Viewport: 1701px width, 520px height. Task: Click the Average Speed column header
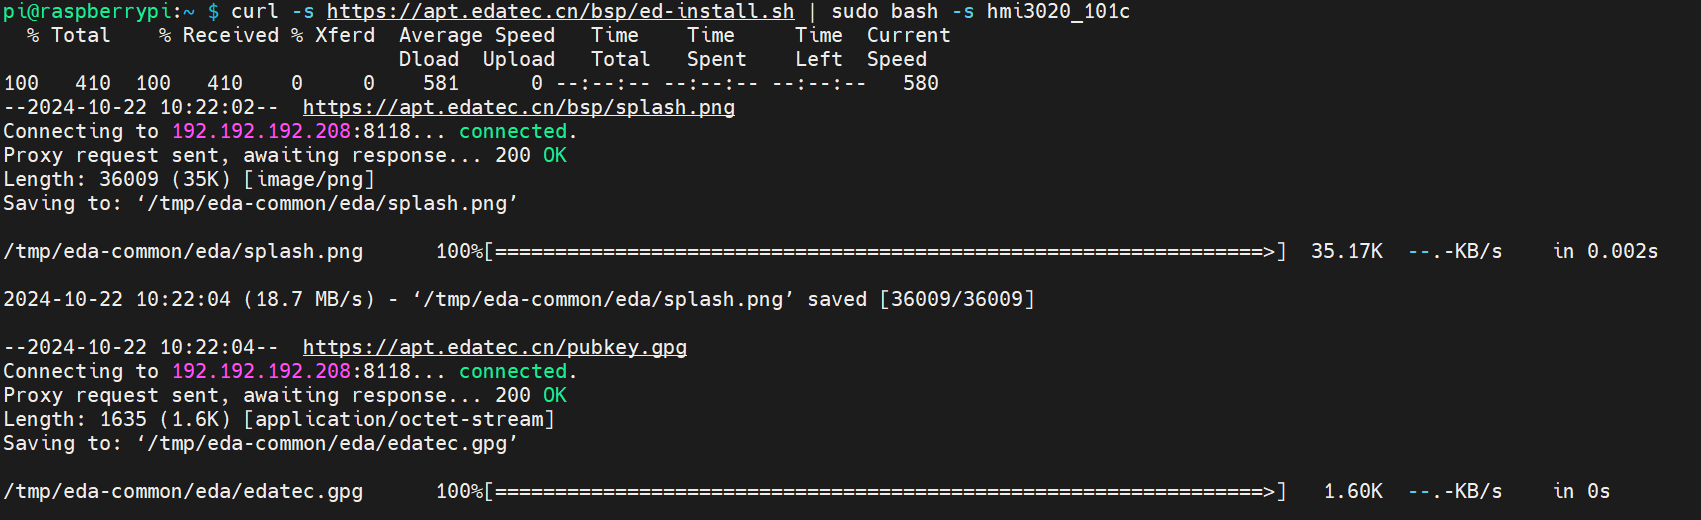pos(477,36)
